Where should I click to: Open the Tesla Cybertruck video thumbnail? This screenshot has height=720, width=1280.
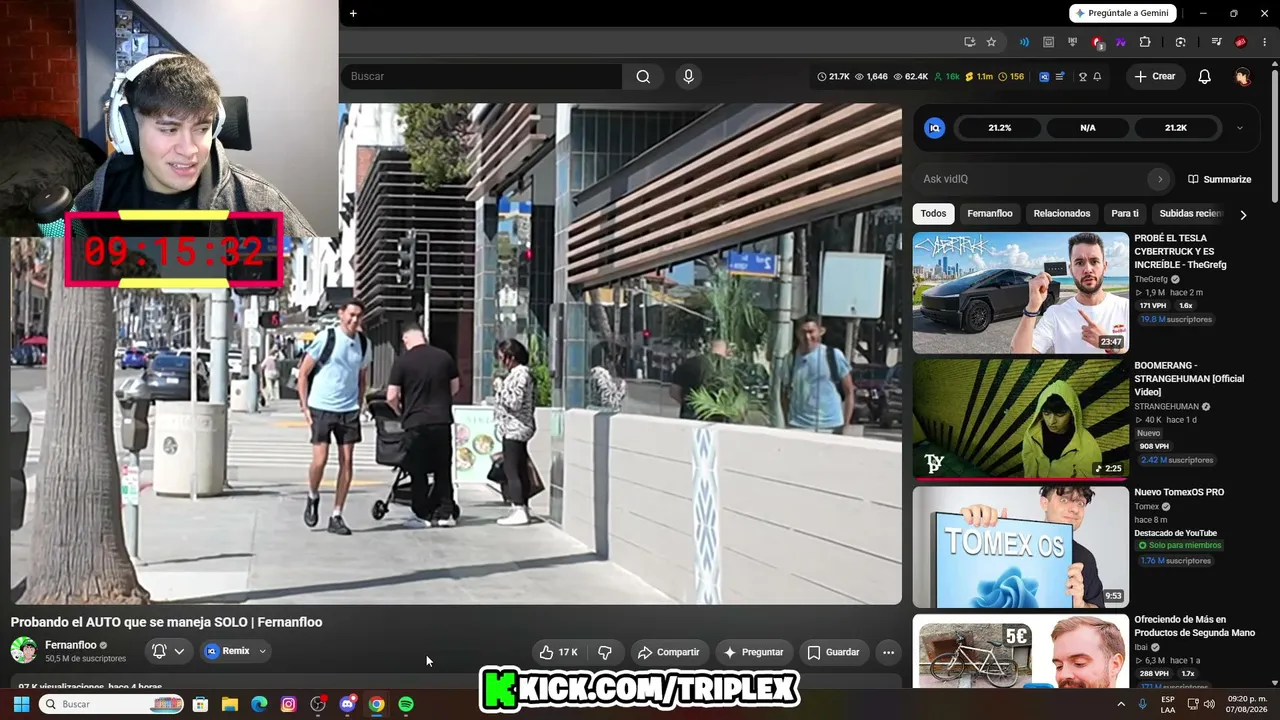tap(1020, 293)
